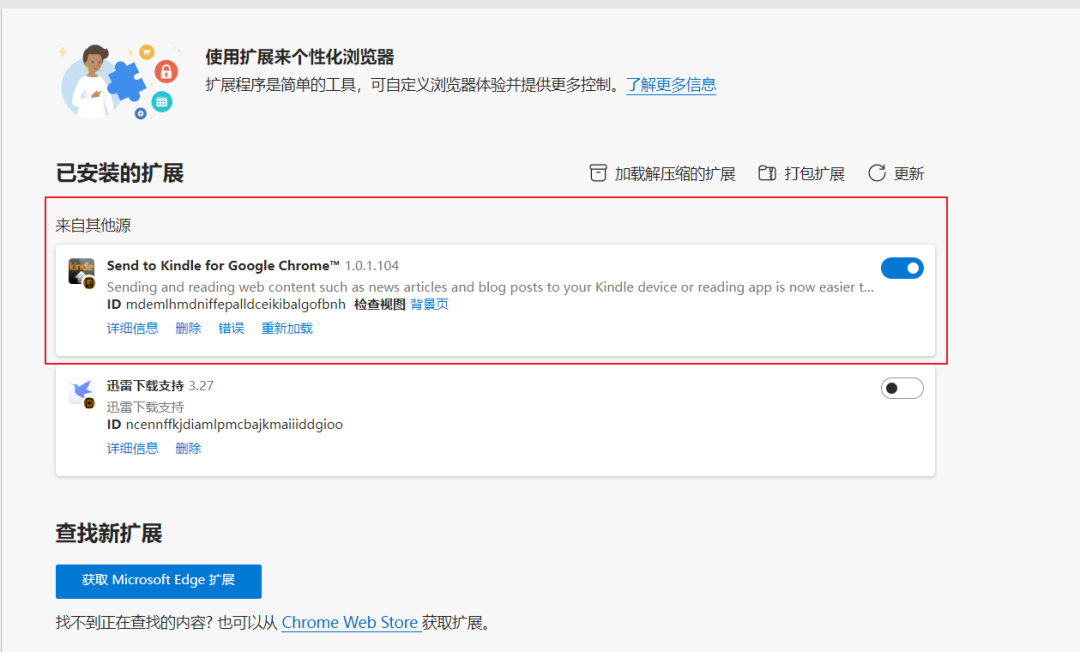
Task: Open 详细信息 for Send to Kindle
Action: coord(132,328)
